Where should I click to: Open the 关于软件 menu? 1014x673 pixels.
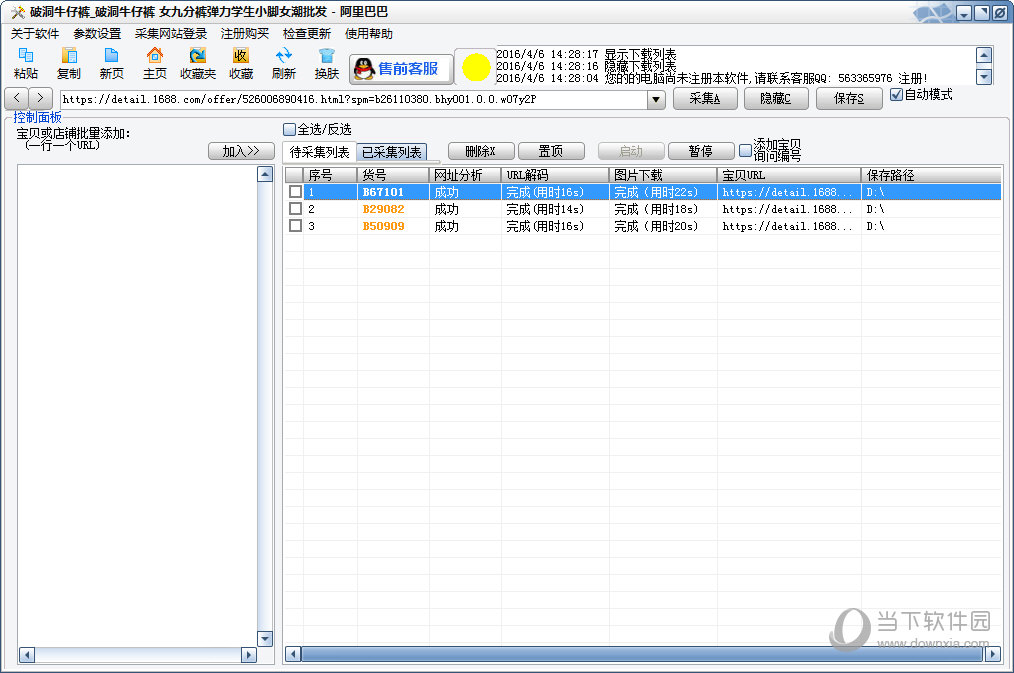(x=35, y=34)
